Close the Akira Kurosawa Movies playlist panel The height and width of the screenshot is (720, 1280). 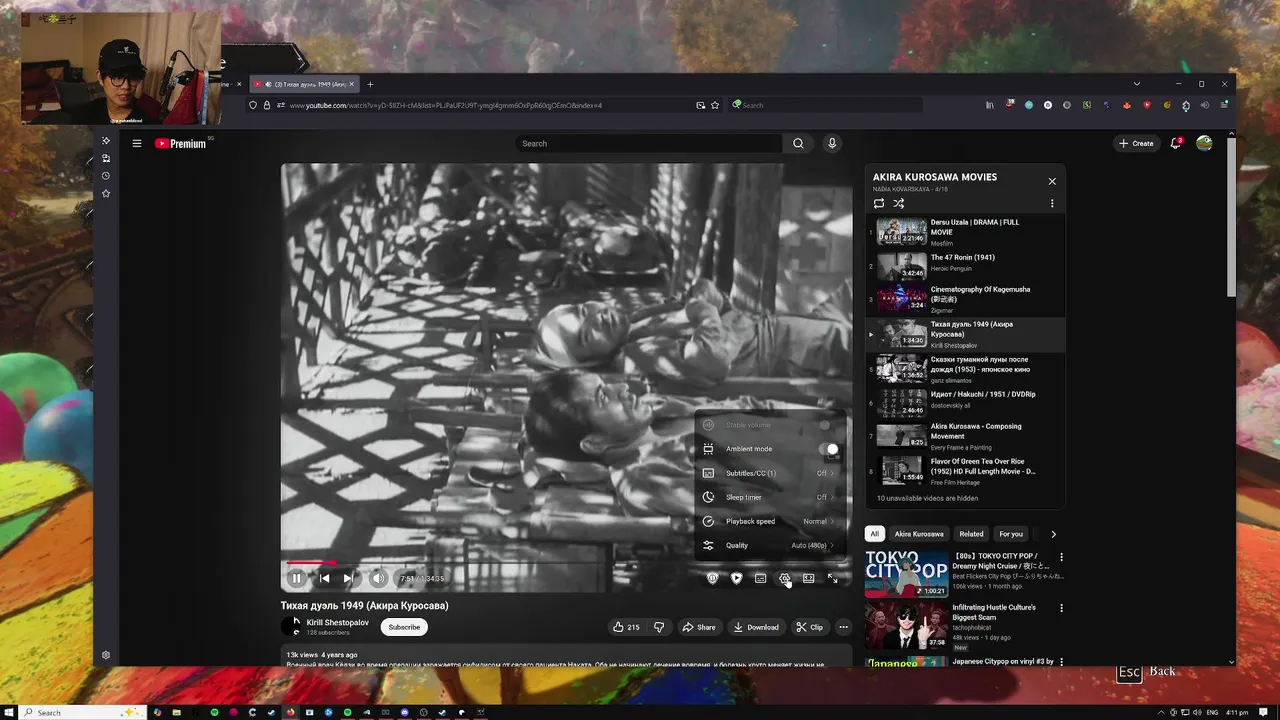(x=1052, y=181)
